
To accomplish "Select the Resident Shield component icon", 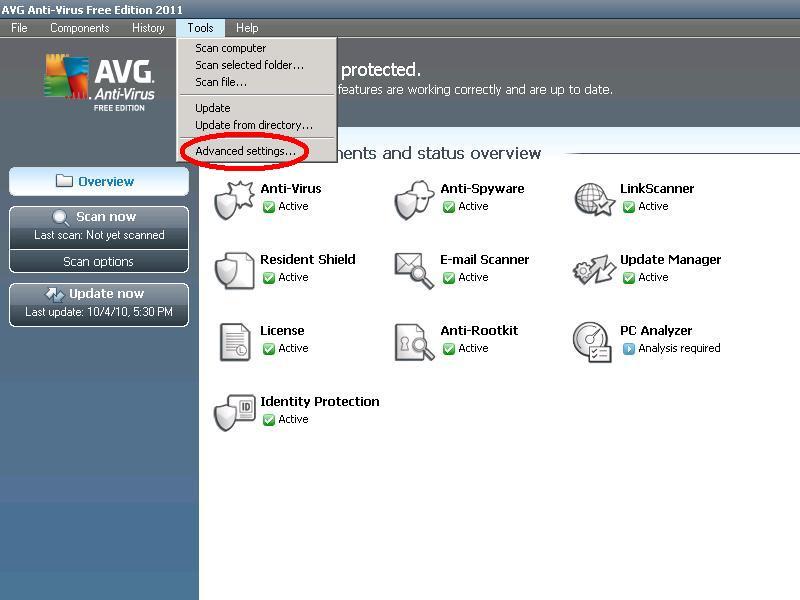I will (x=236, y=270).
